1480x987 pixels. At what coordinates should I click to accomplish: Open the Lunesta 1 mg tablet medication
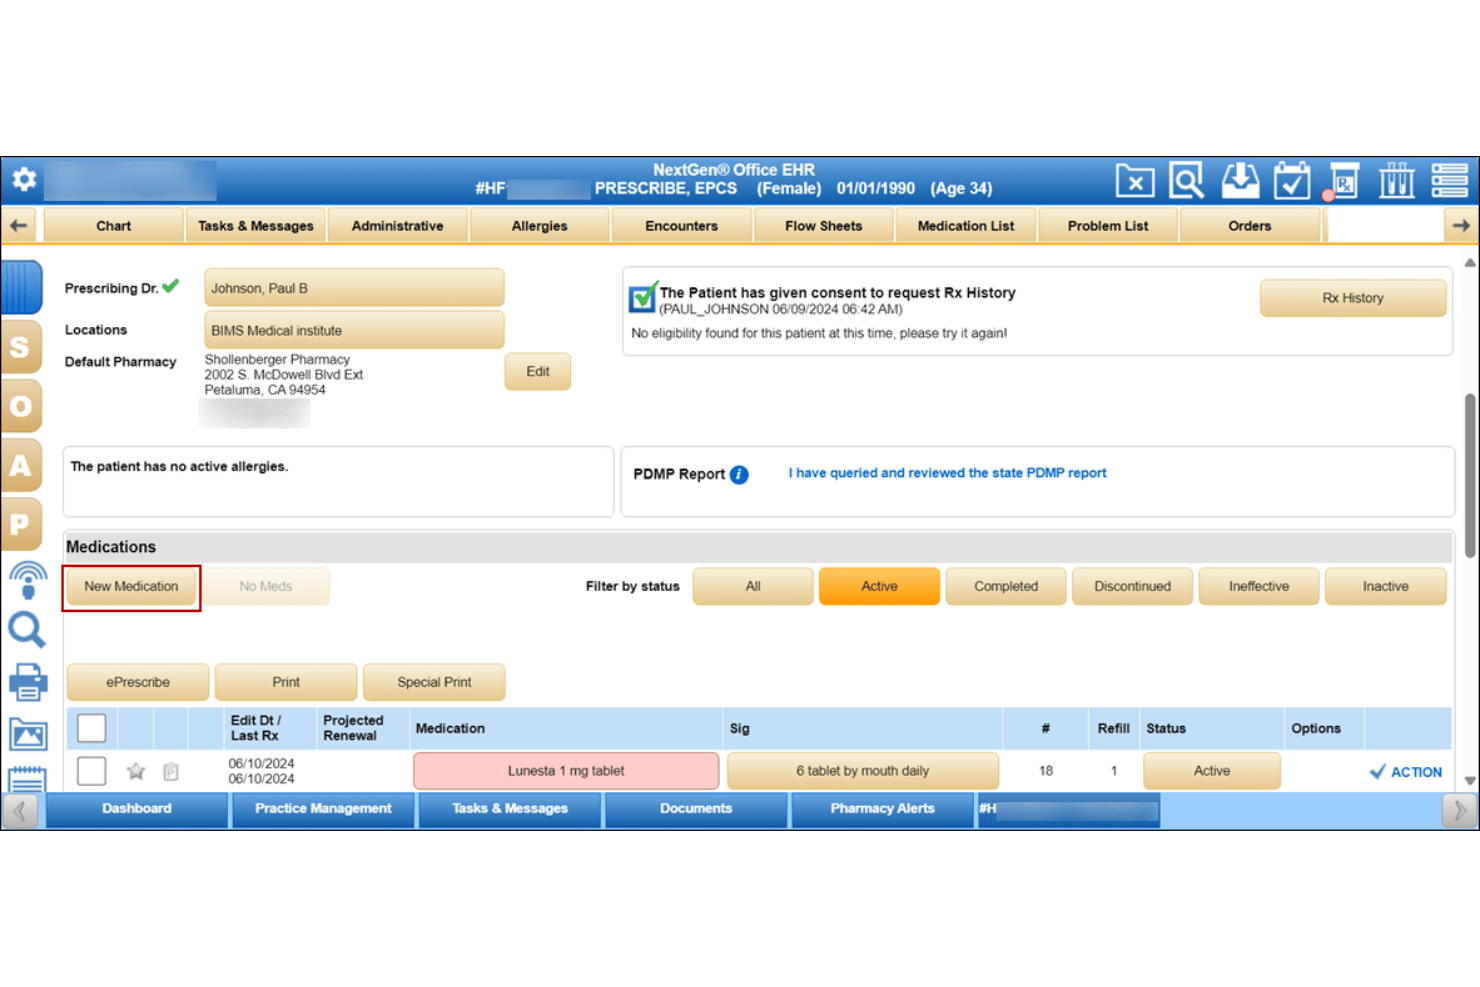coord(566,771)
